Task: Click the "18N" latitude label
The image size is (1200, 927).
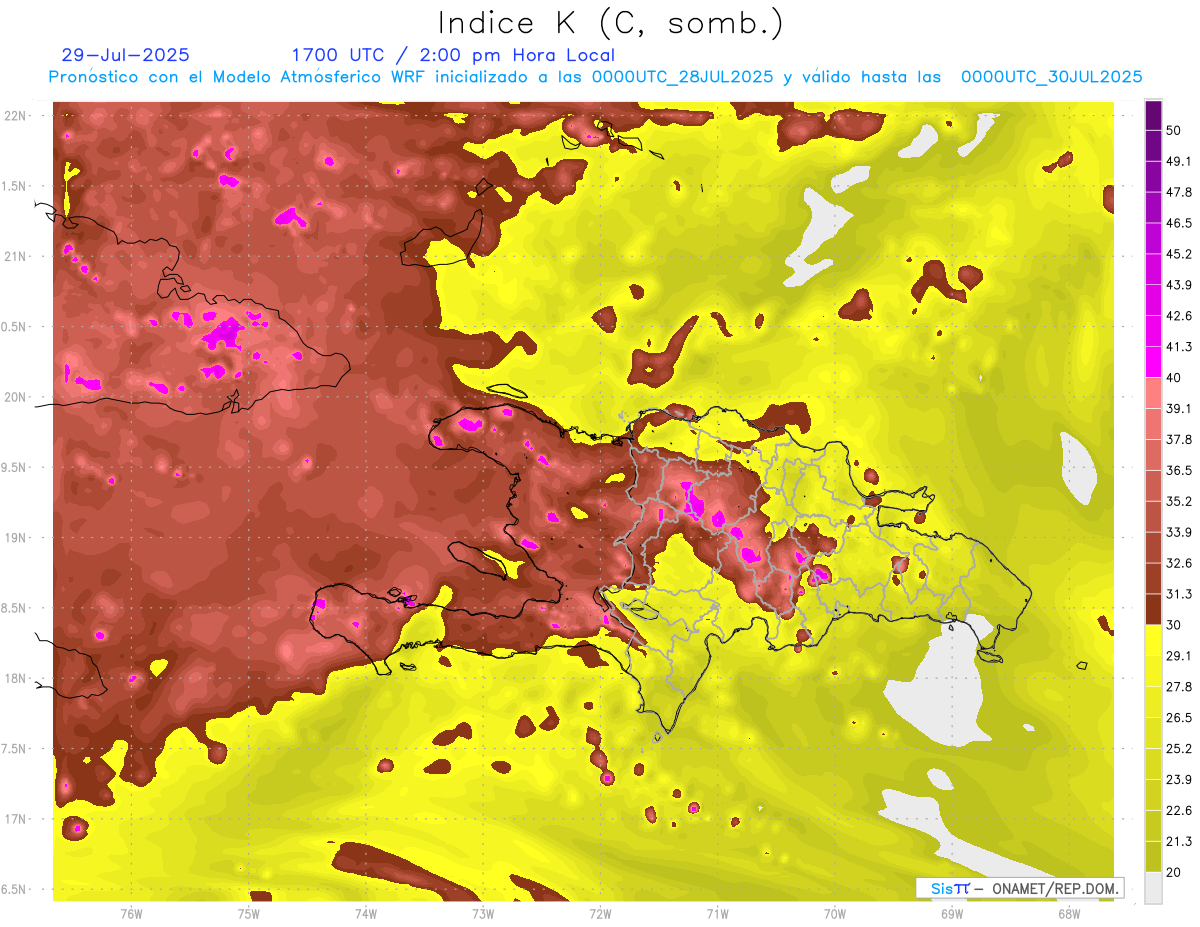Action: pyautogui.click(x=15, y=679)
